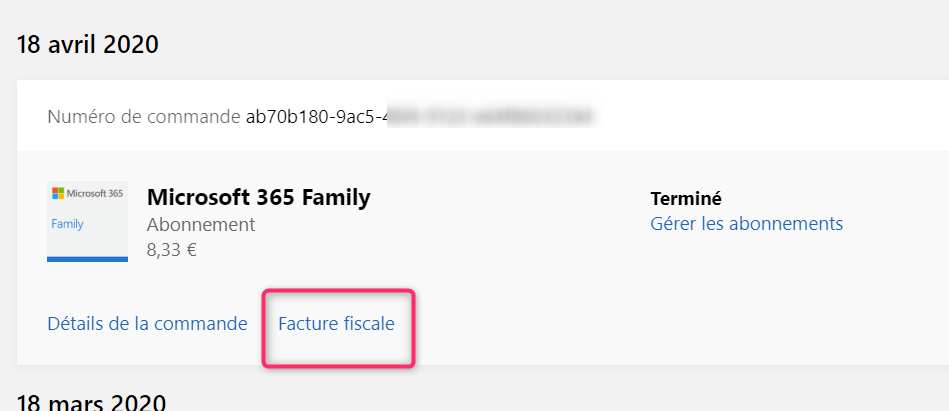Screen dimensions: 949x411
Task: Open the Facture fiscale link
Action: [336, 324]
